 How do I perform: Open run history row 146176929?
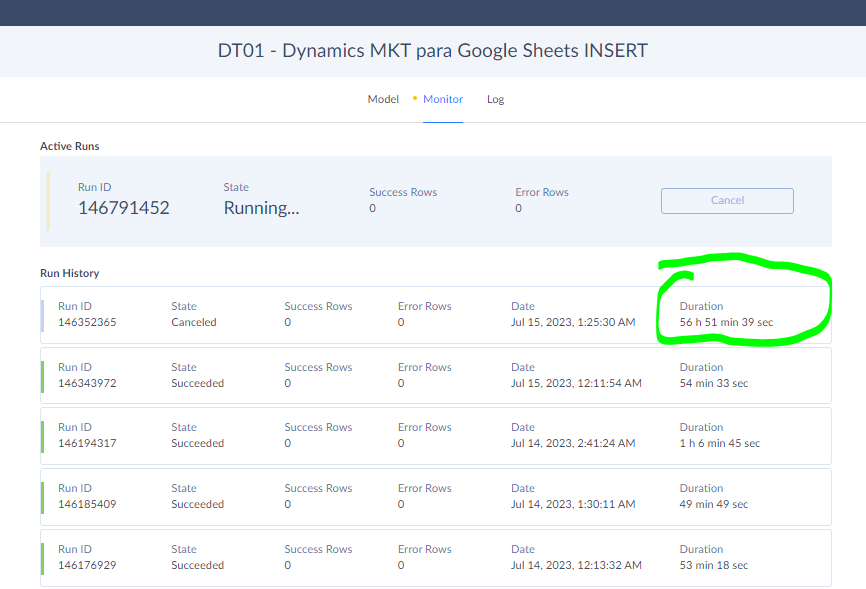pos(436,558)
